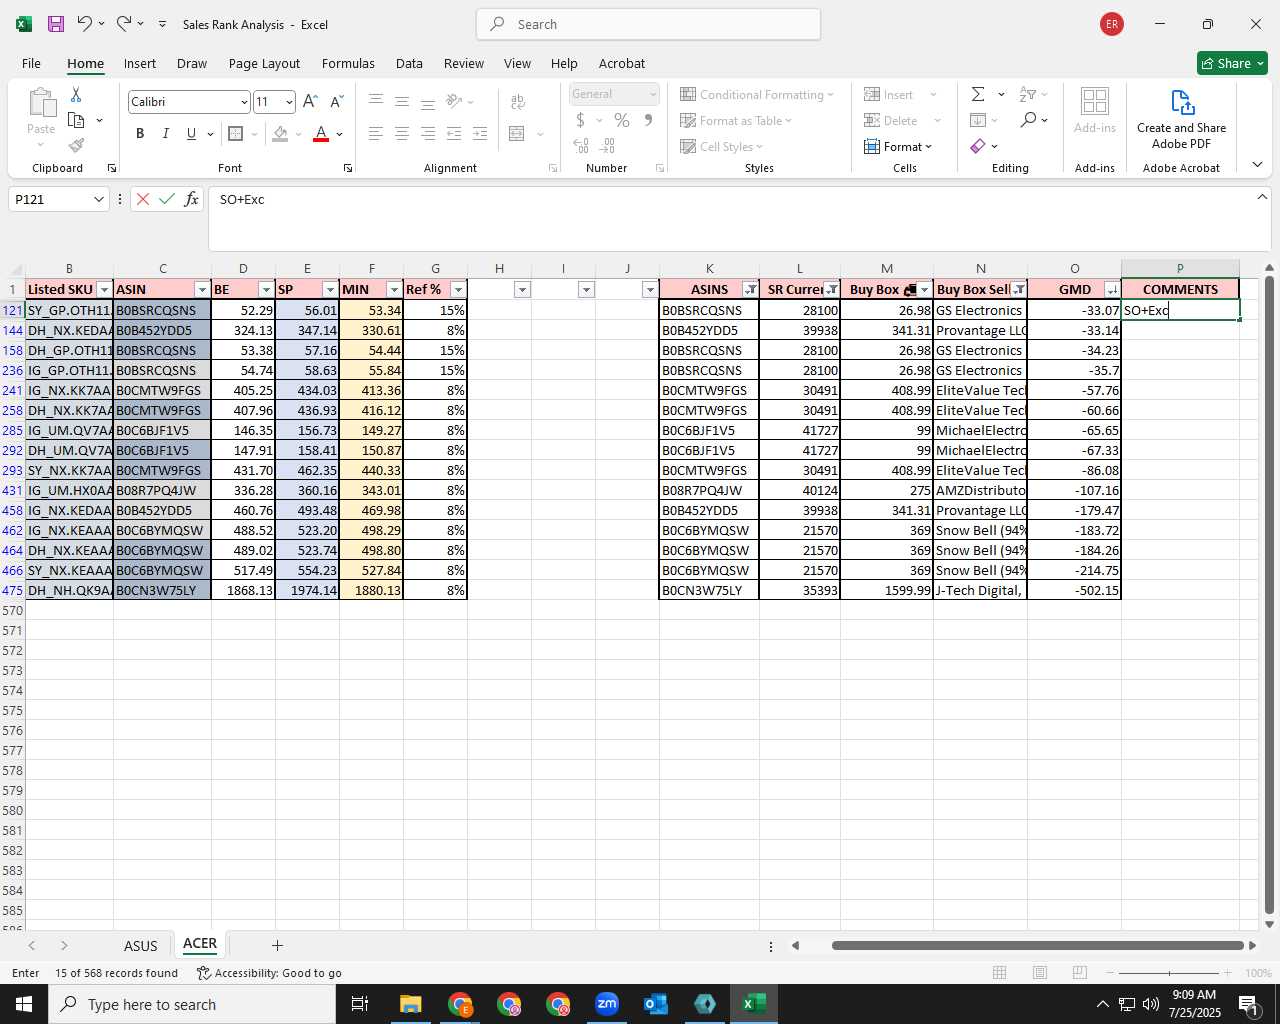Switch to the ASUS sheet tab
The image size is (1280, 1024).
click(x=140, y=945)
